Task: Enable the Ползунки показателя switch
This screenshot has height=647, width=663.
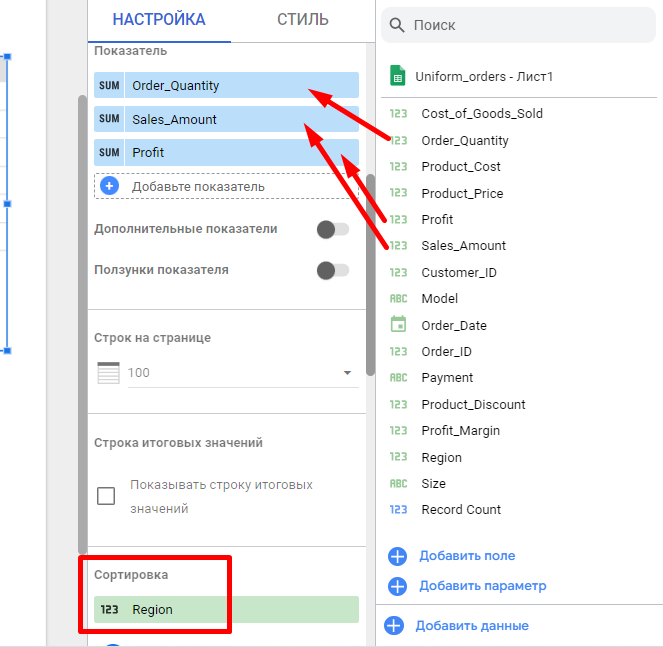Action: [x=332, y=270]
